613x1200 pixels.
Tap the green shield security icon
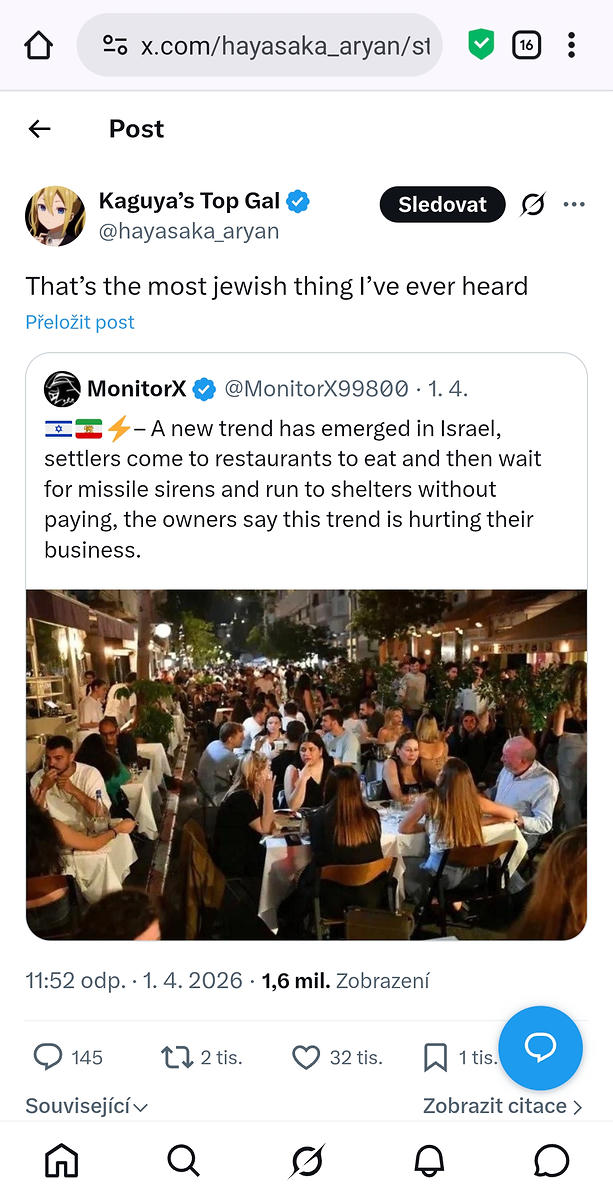[x=482, y=45]
